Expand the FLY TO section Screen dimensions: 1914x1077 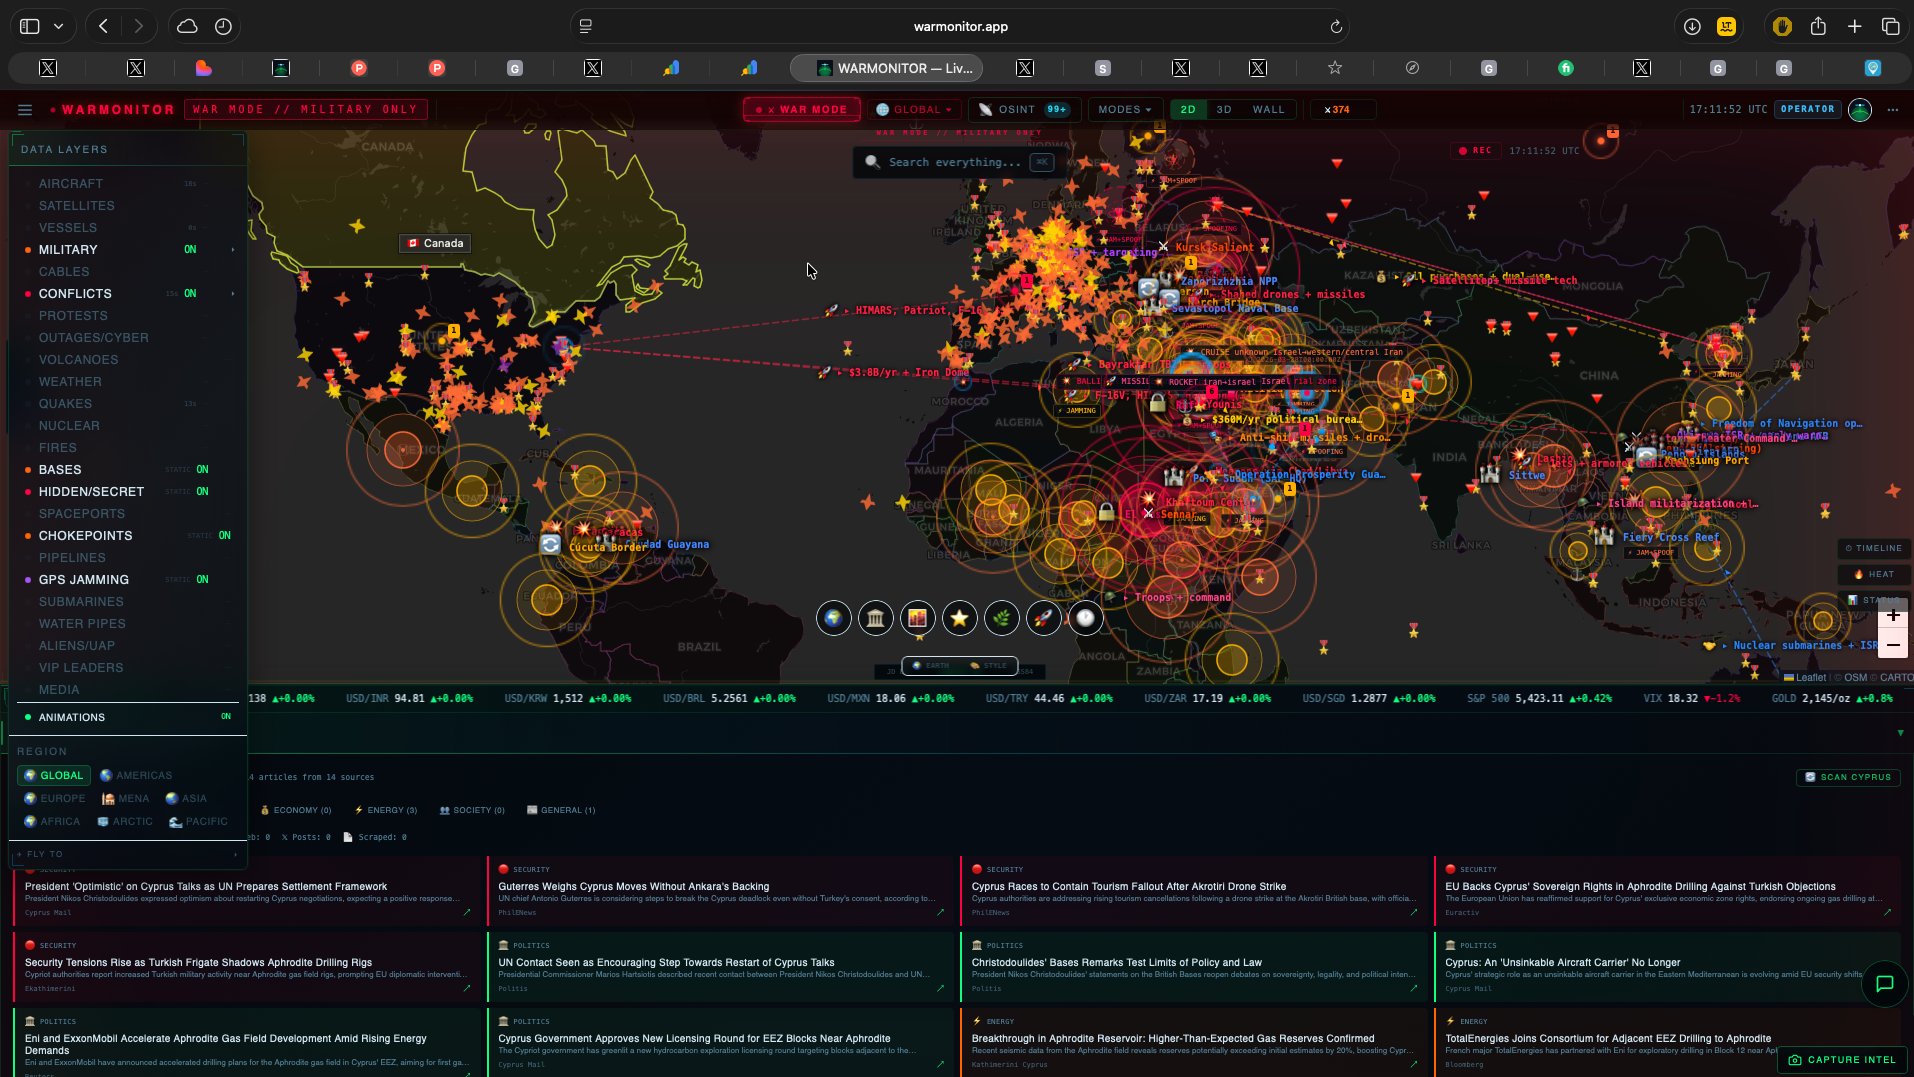127,854
